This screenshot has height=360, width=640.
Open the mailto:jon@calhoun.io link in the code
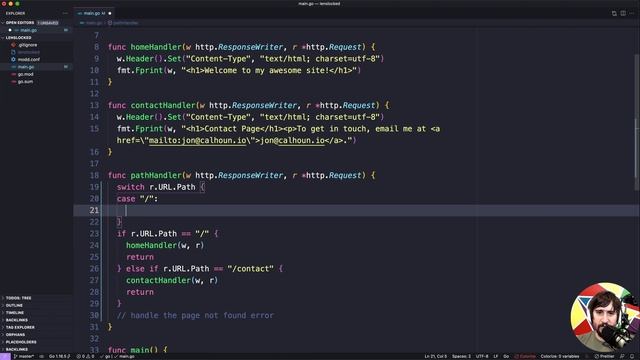[x=198, y=141]
